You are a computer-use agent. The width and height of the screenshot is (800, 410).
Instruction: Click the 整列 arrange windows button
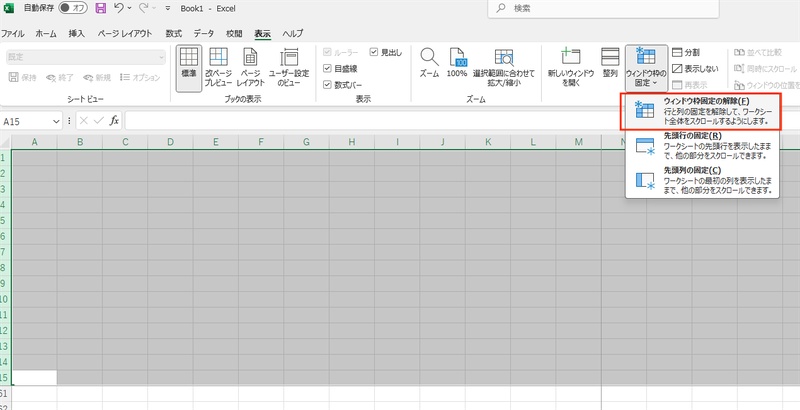coord(610,63)
